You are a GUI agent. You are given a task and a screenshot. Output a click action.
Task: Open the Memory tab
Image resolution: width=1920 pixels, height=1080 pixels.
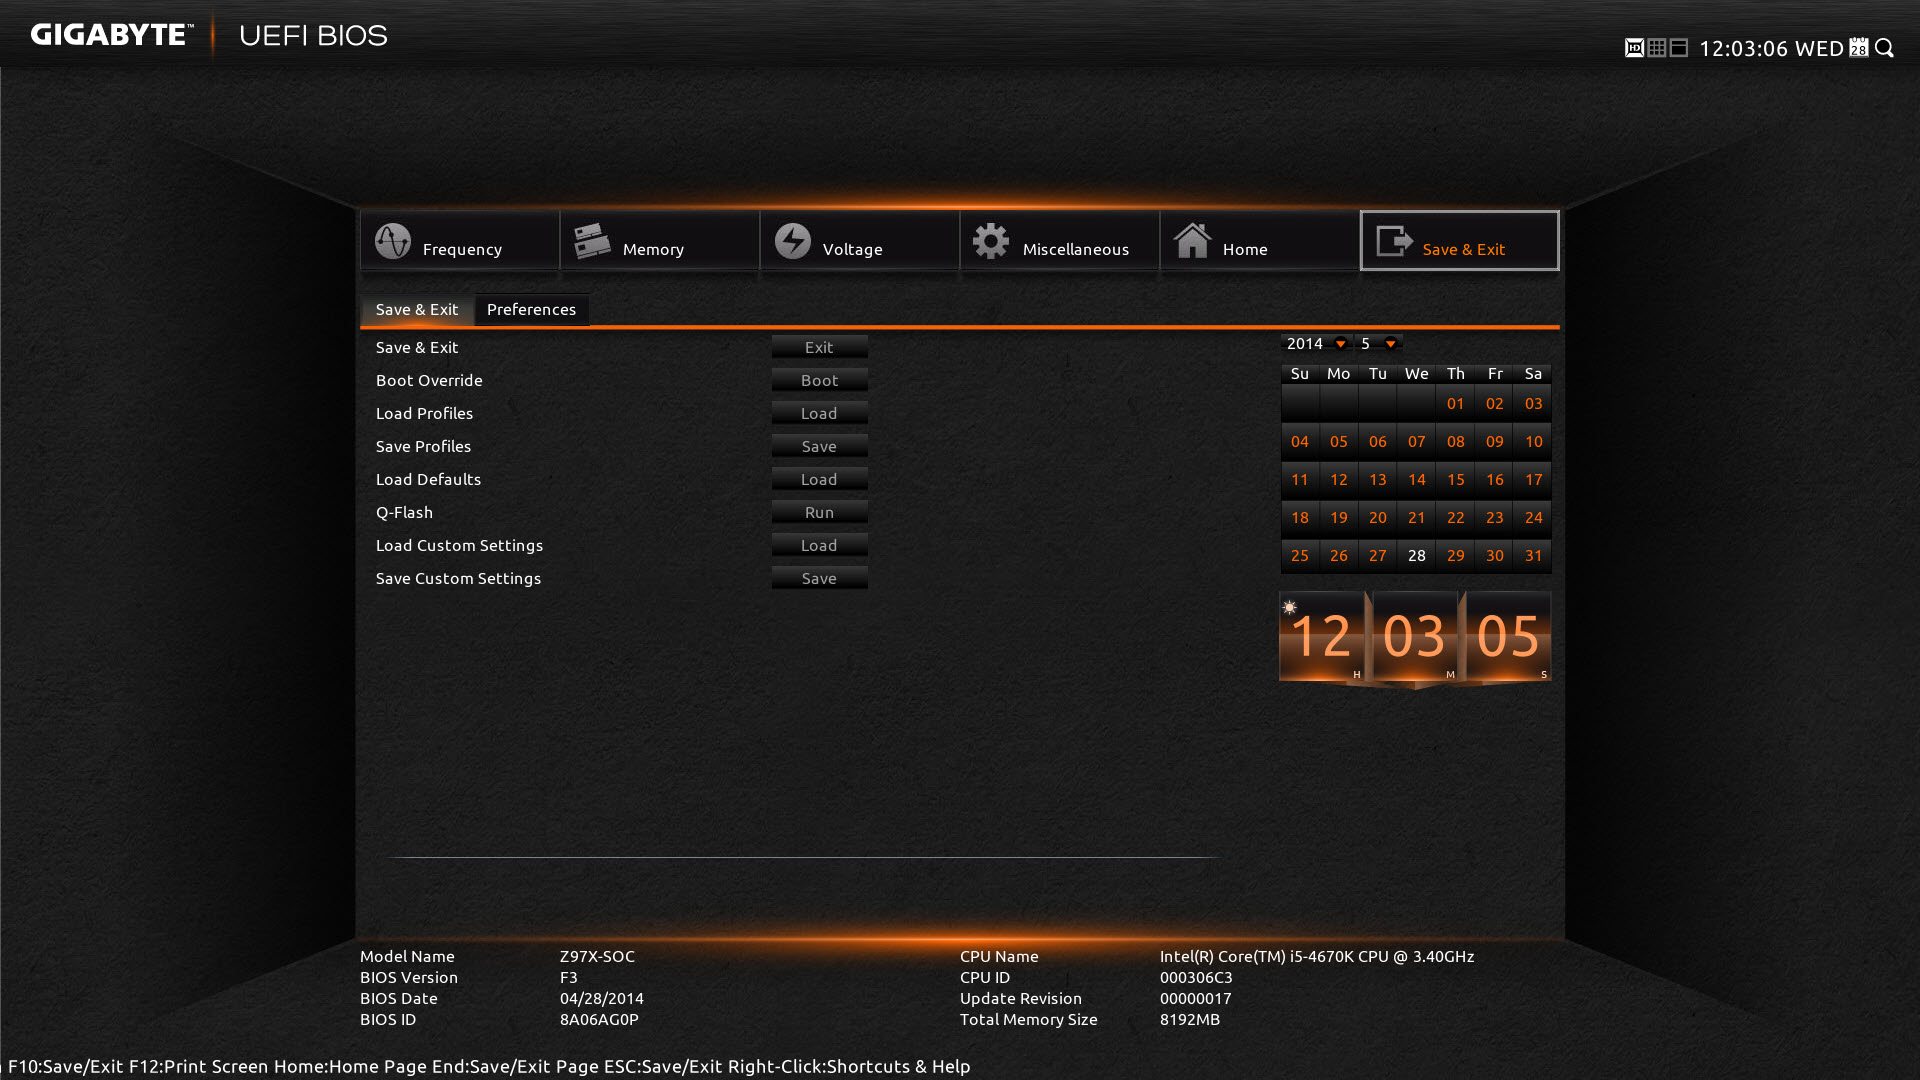tap(660, 240)
